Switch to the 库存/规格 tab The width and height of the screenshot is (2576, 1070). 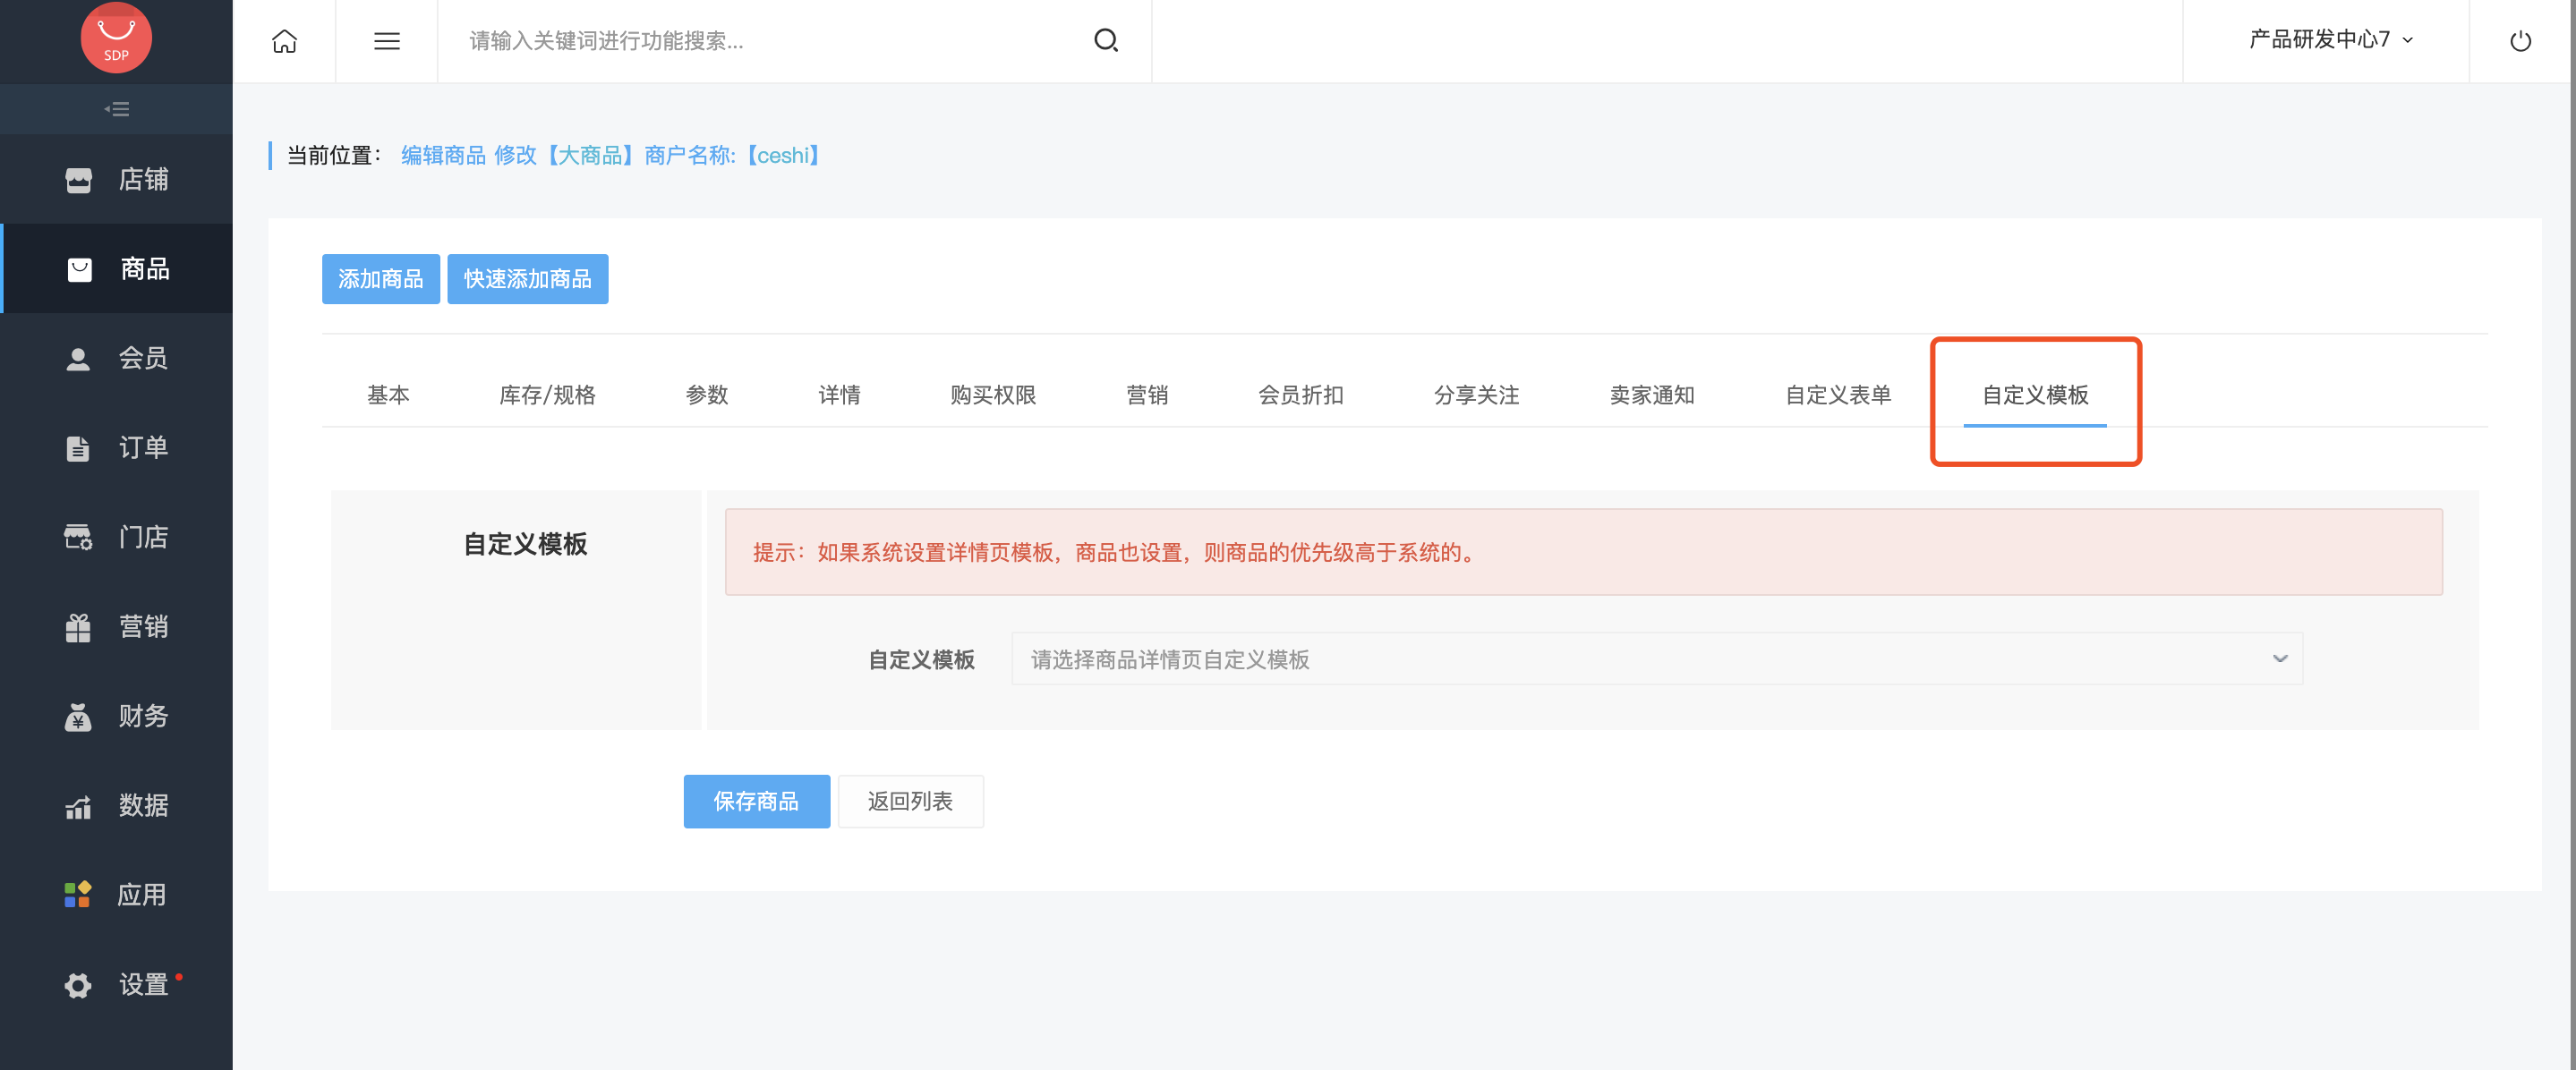click(547, 395)
